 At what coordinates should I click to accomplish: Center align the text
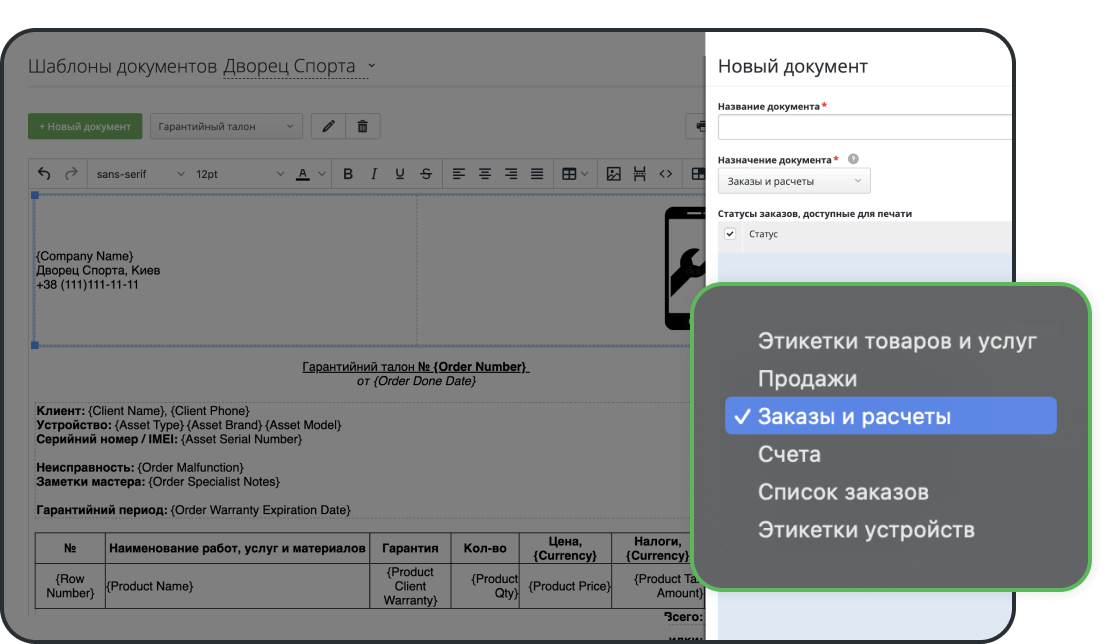coord(485,174)
